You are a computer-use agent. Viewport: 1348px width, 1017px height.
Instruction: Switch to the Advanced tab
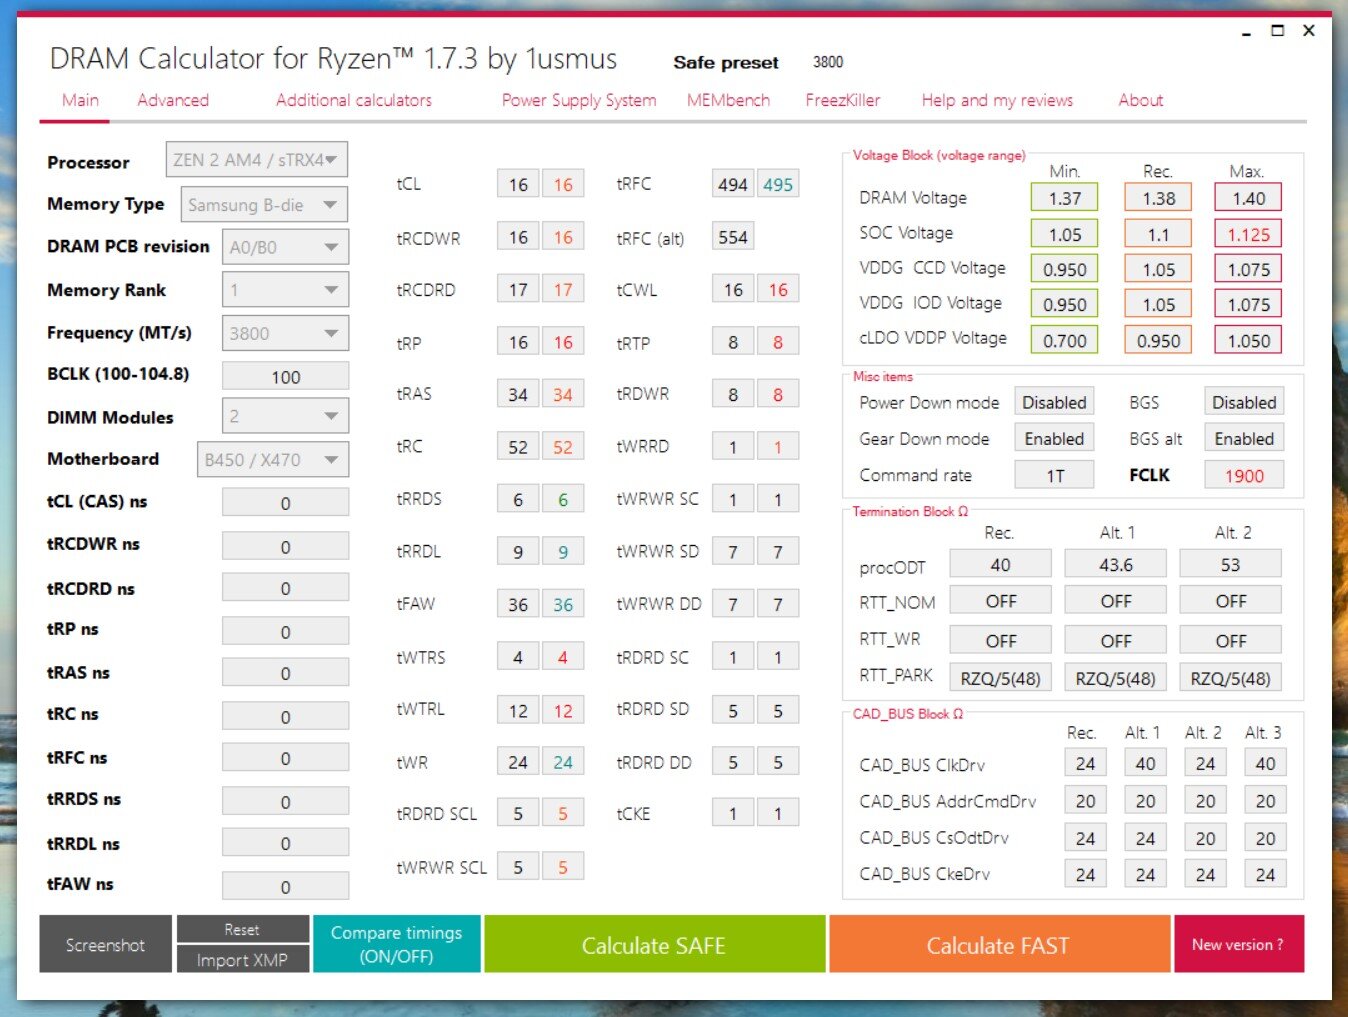pos(173,100)
